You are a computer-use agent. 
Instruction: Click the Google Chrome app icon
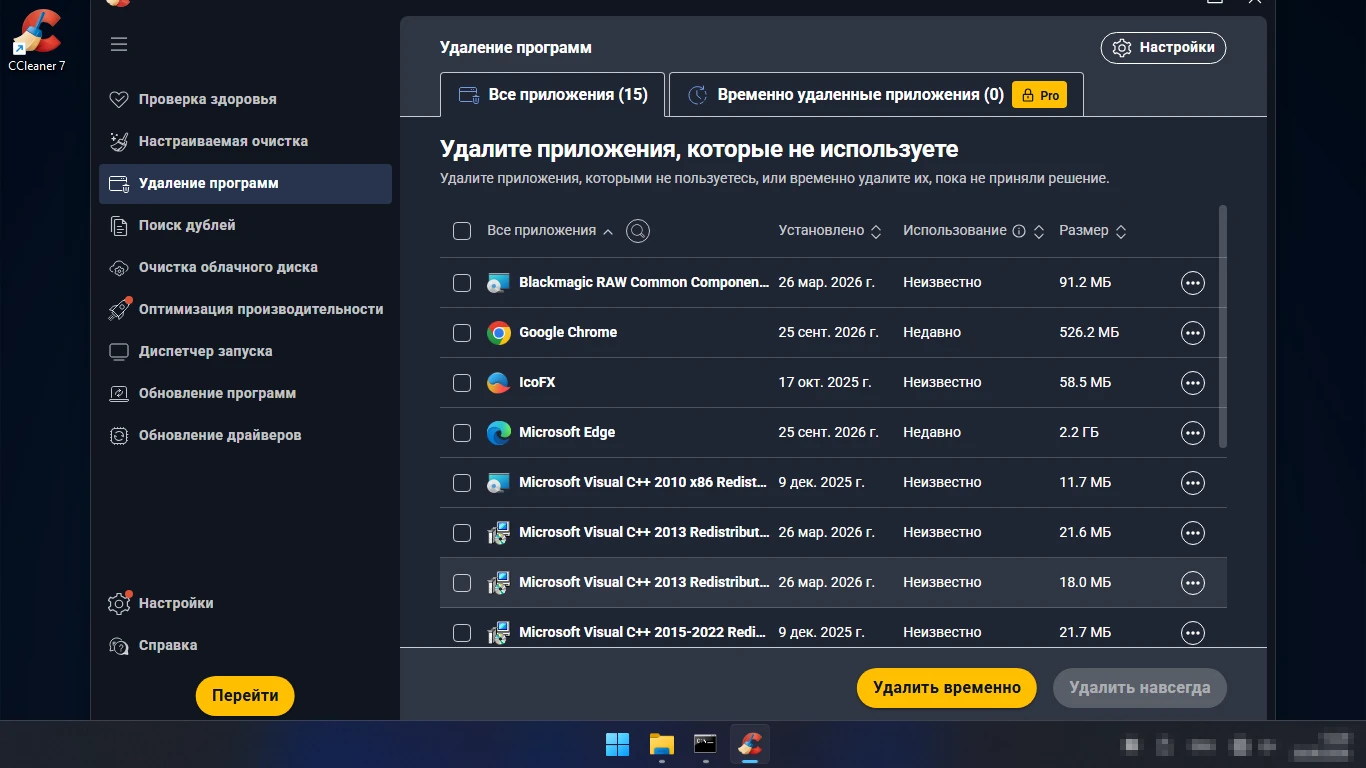[x=499, y=333]
